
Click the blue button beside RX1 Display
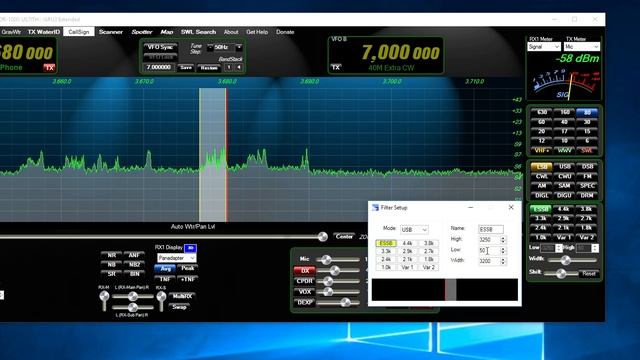coord(190,248)
